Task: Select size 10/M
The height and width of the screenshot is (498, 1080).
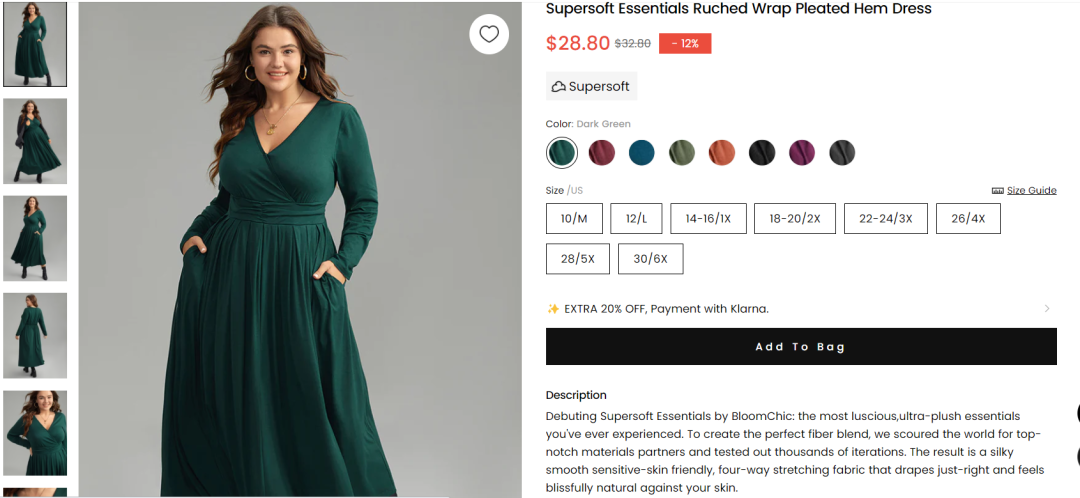Action: (574, 219)
